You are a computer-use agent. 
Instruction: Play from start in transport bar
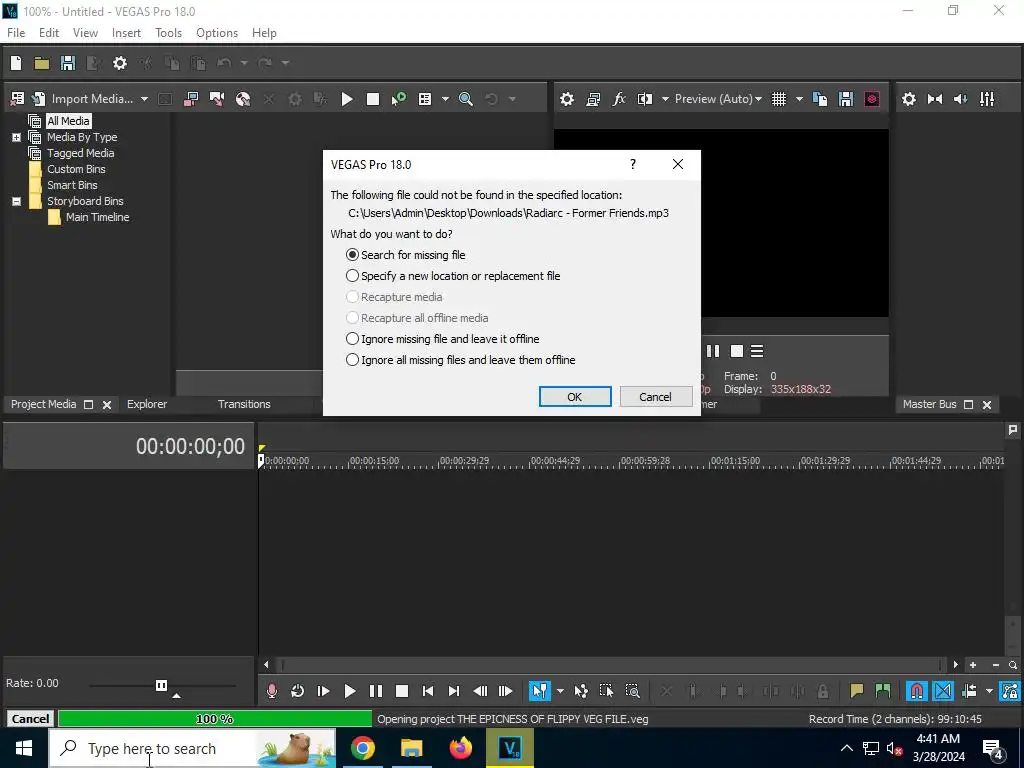pos(323,691)
